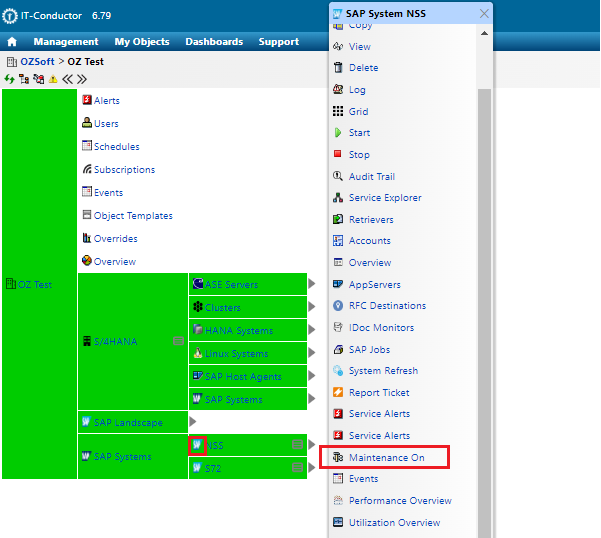The image size is (601, 538).
Task: Click the Grid icon in popup menu
Action: coord(338,111)
